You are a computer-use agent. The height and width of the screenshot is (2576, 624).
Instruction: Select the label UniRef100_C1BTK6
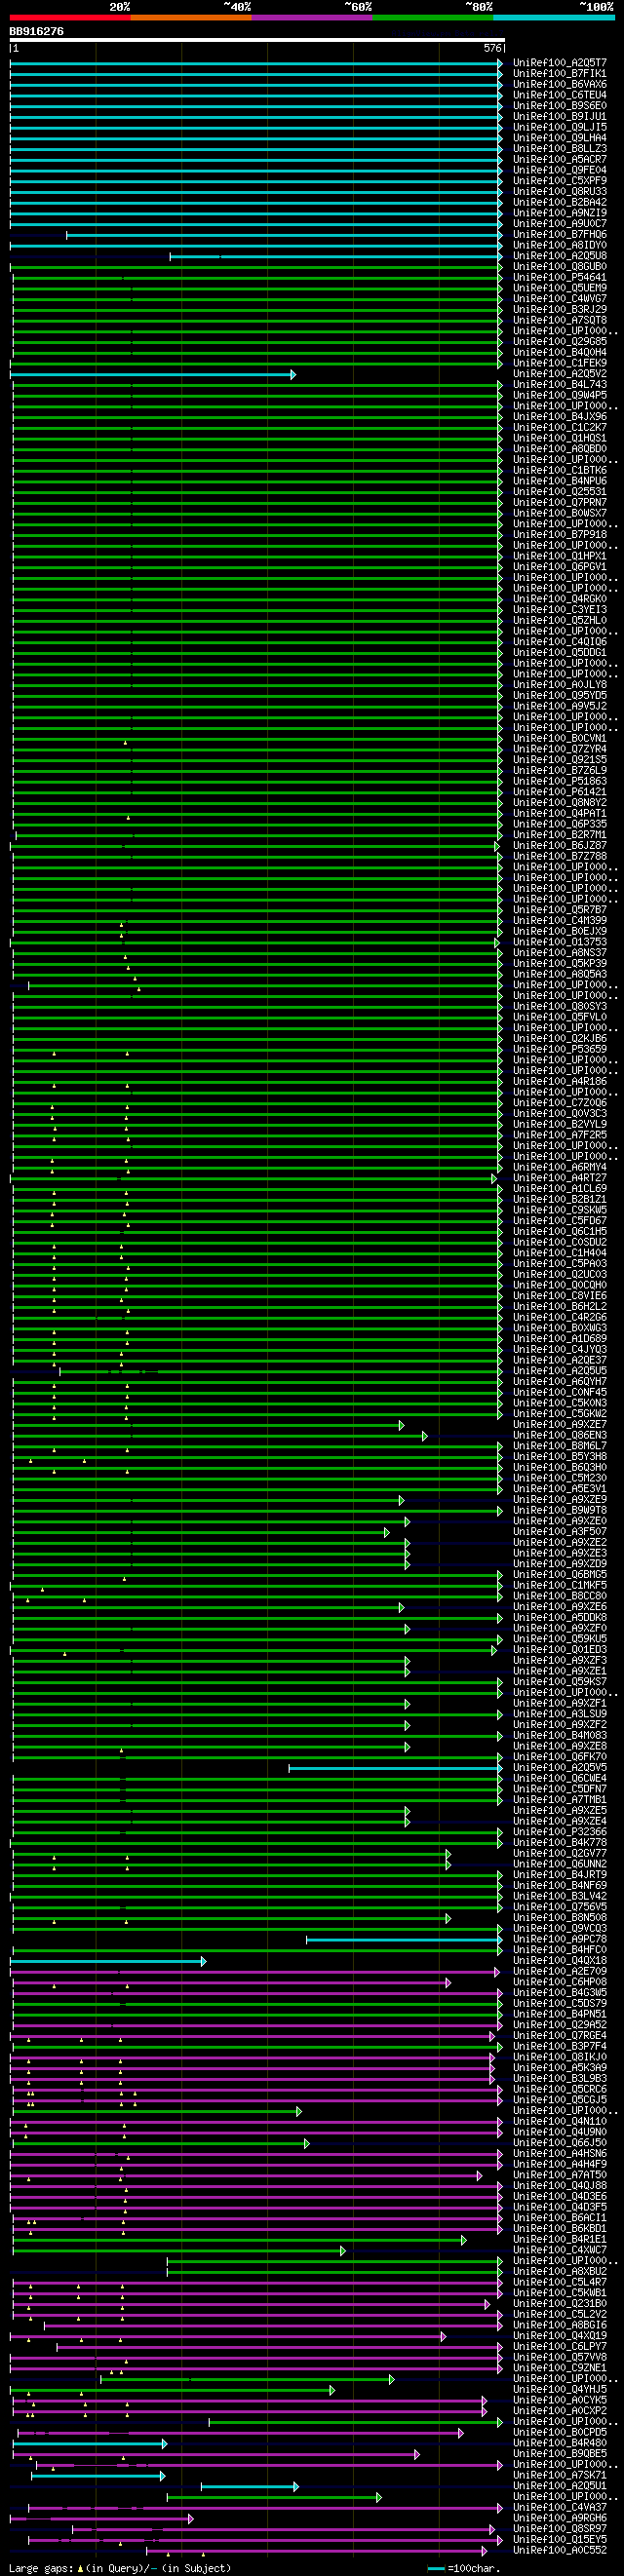click(x=560, y=470)
